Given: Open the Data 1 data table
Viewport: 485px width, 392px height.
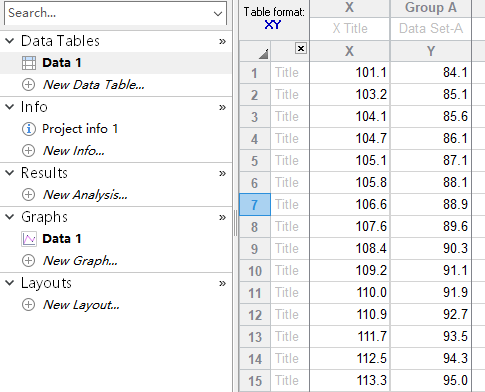Looking at the screenshot, I should pos(62,63).
